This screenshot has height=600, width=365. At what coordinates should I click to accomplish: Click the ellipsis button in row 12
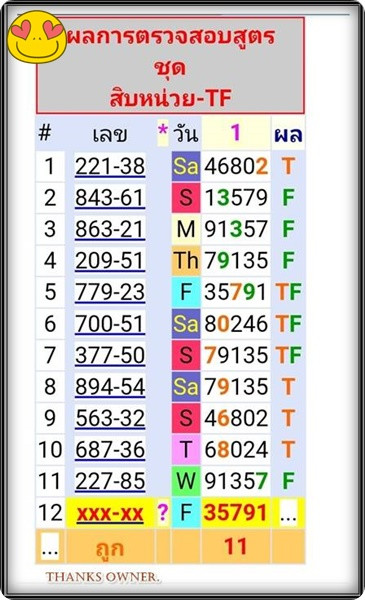(x=288, y=514)
